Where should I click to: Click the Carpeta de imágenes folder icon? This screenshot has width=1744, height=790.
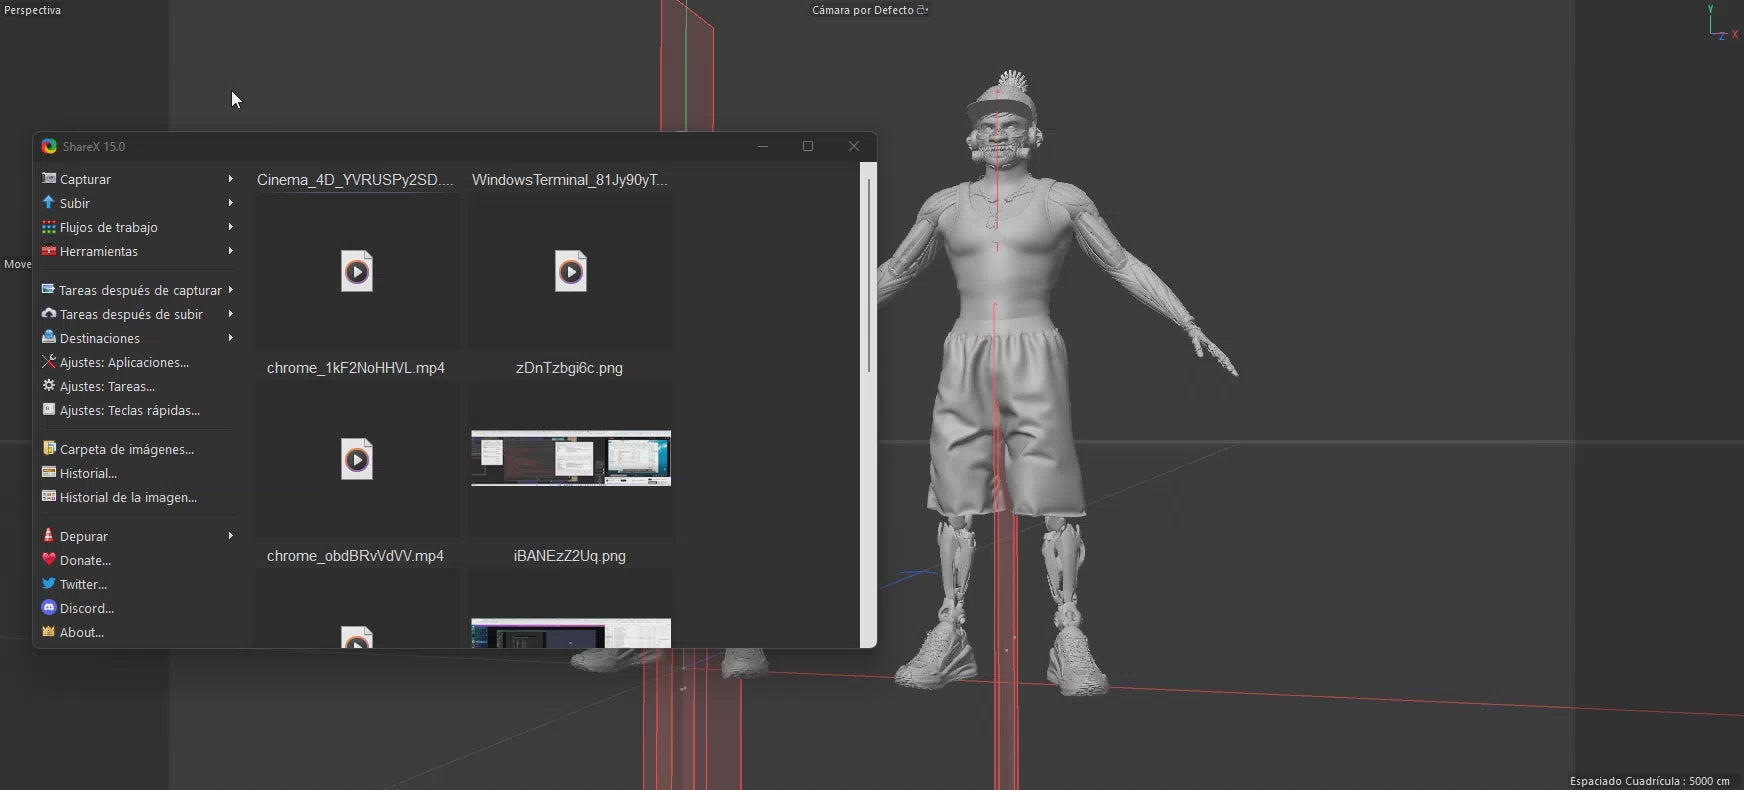(48, 449)
